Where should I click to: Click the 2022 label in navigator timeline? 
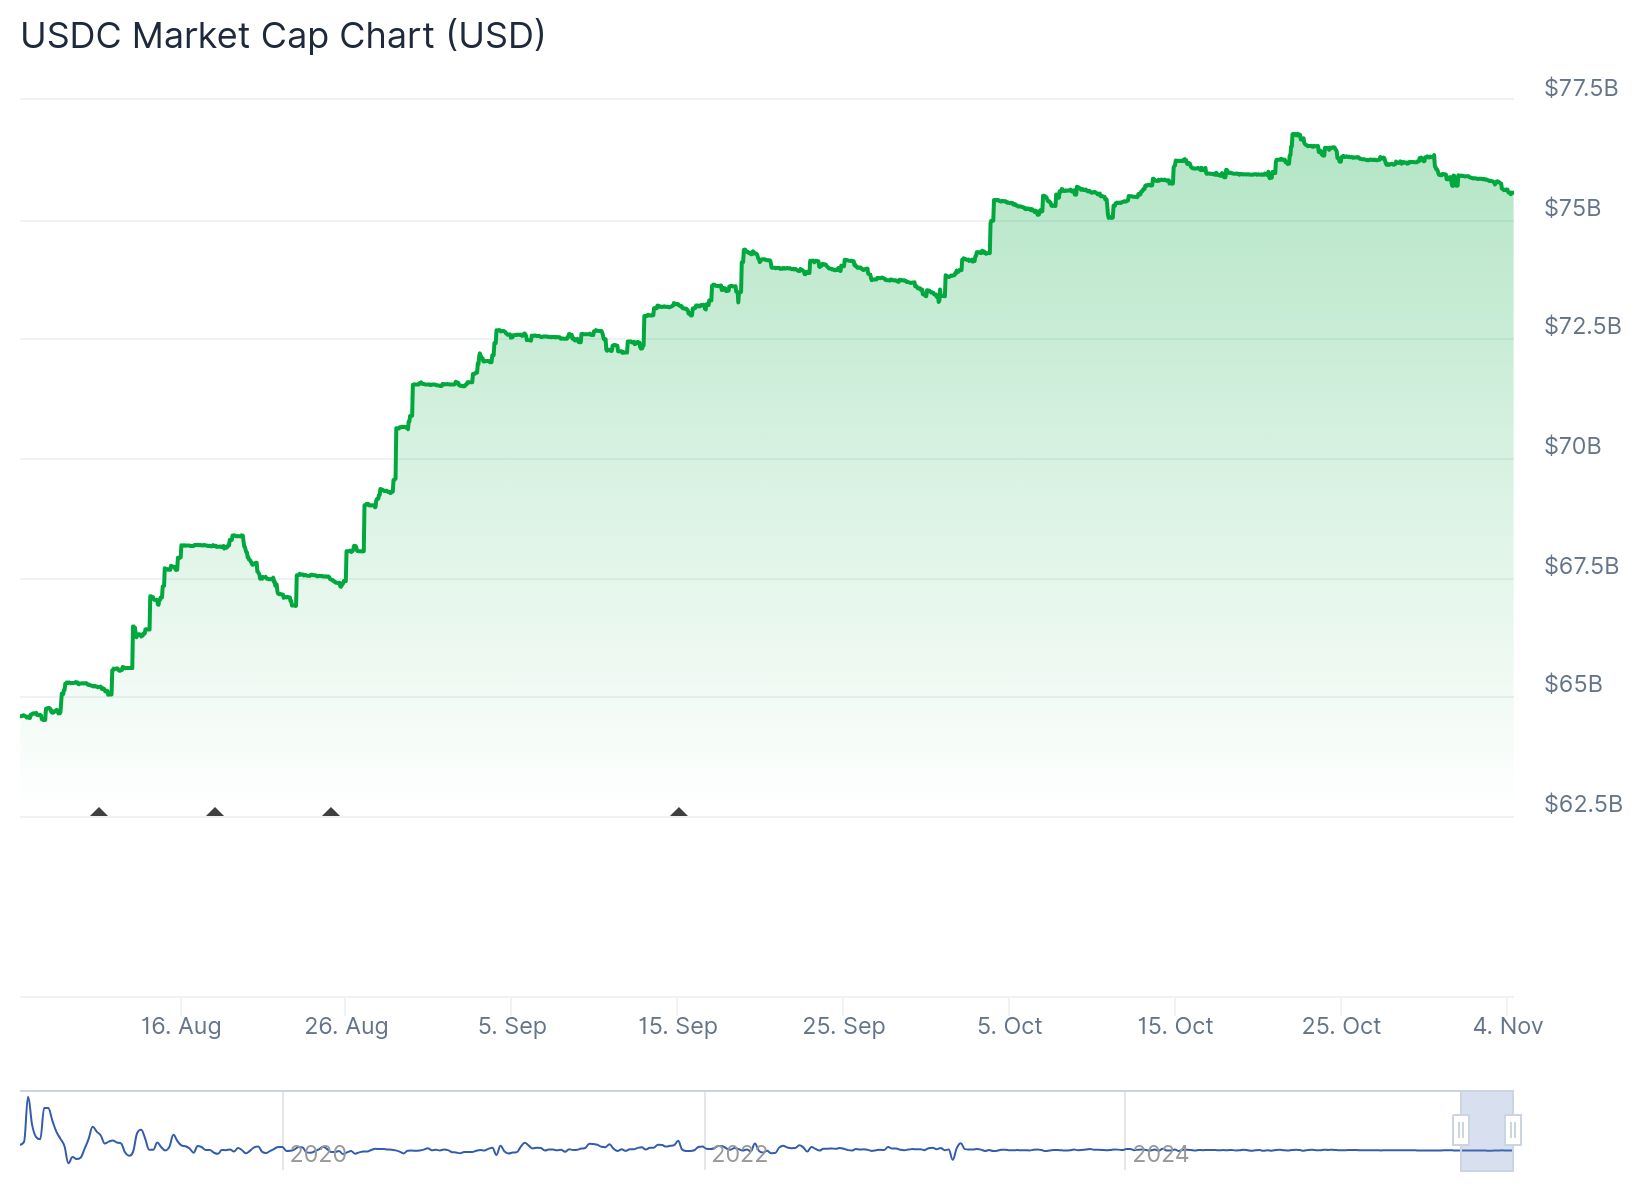point(740,1154)
